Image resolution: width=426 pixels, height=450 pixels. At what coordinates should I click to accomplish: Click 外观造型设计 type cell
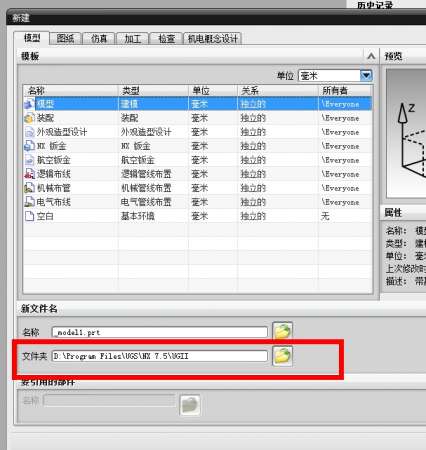click(x=146, y=132)
